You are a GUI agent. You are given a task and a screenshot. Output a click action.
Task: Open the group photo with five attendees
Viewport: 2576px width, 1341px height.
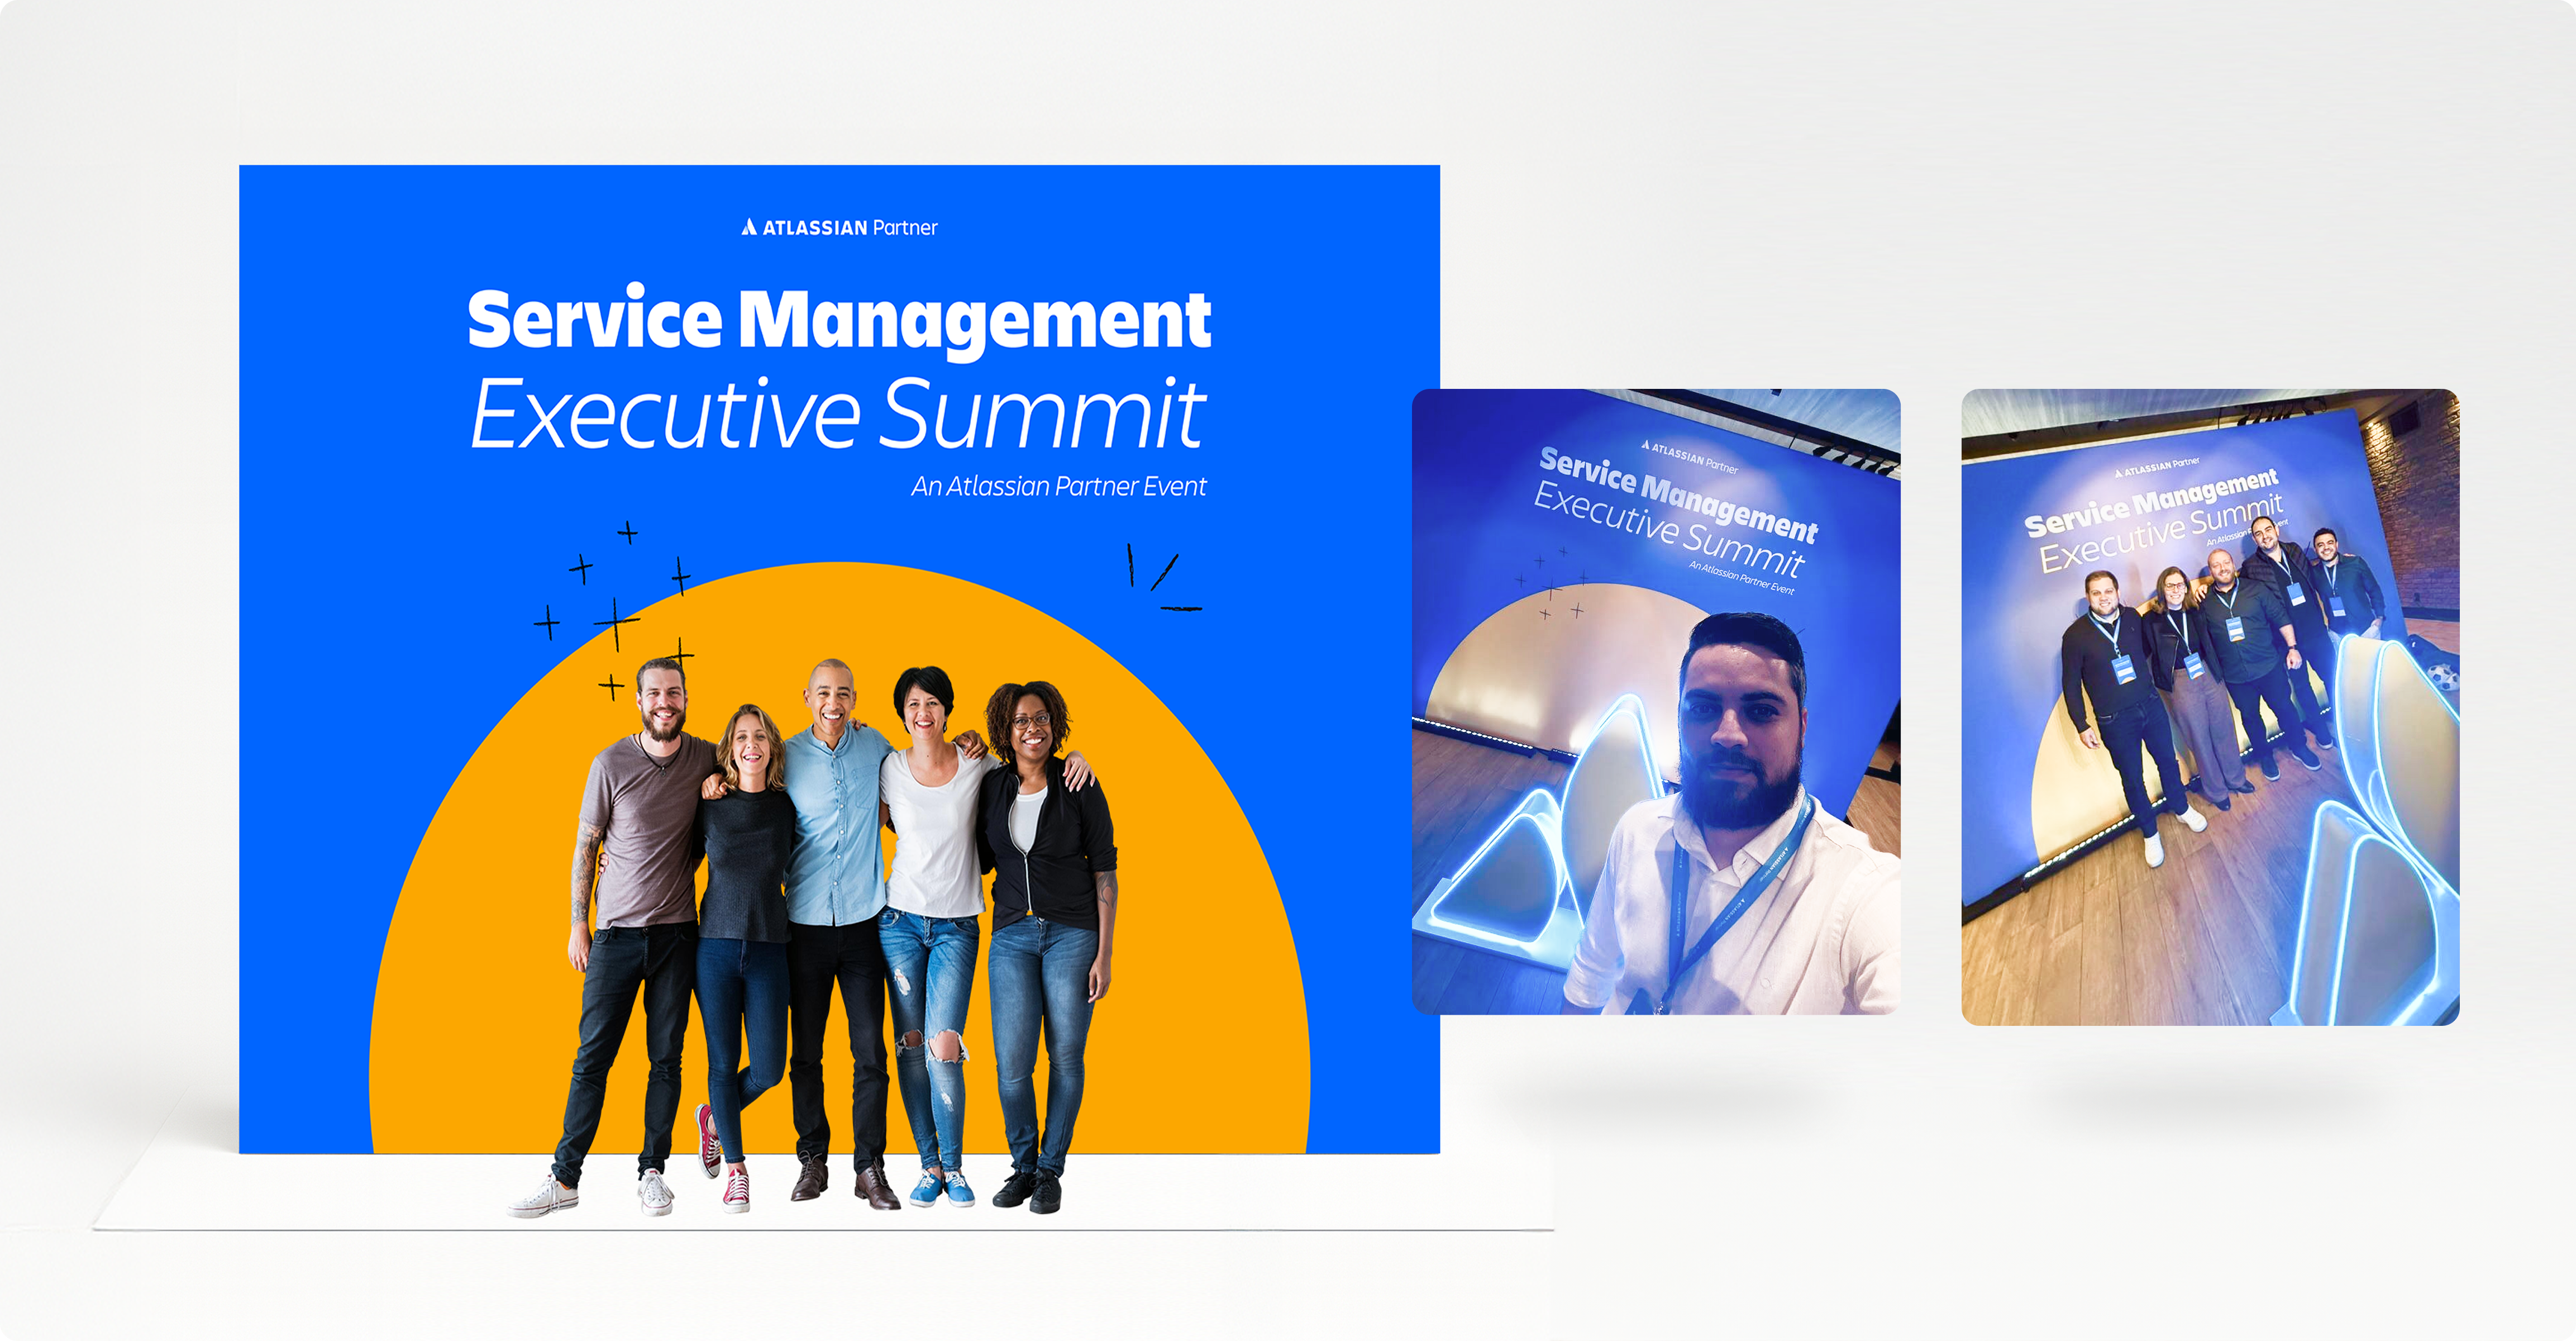2210,707
